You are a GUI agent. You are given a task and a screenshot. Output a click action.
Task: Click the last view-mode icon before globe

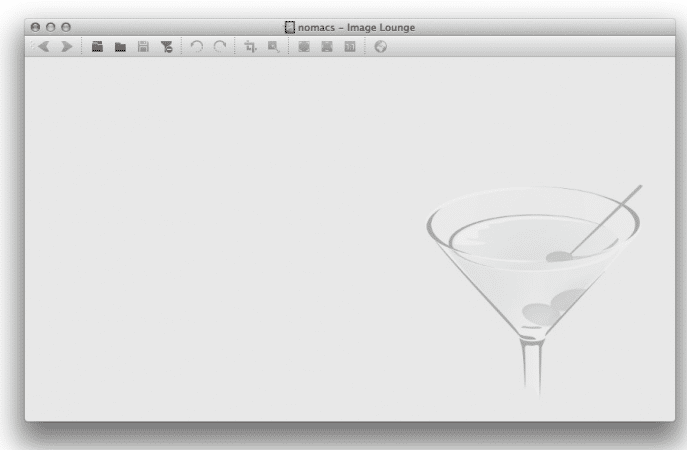348,46
